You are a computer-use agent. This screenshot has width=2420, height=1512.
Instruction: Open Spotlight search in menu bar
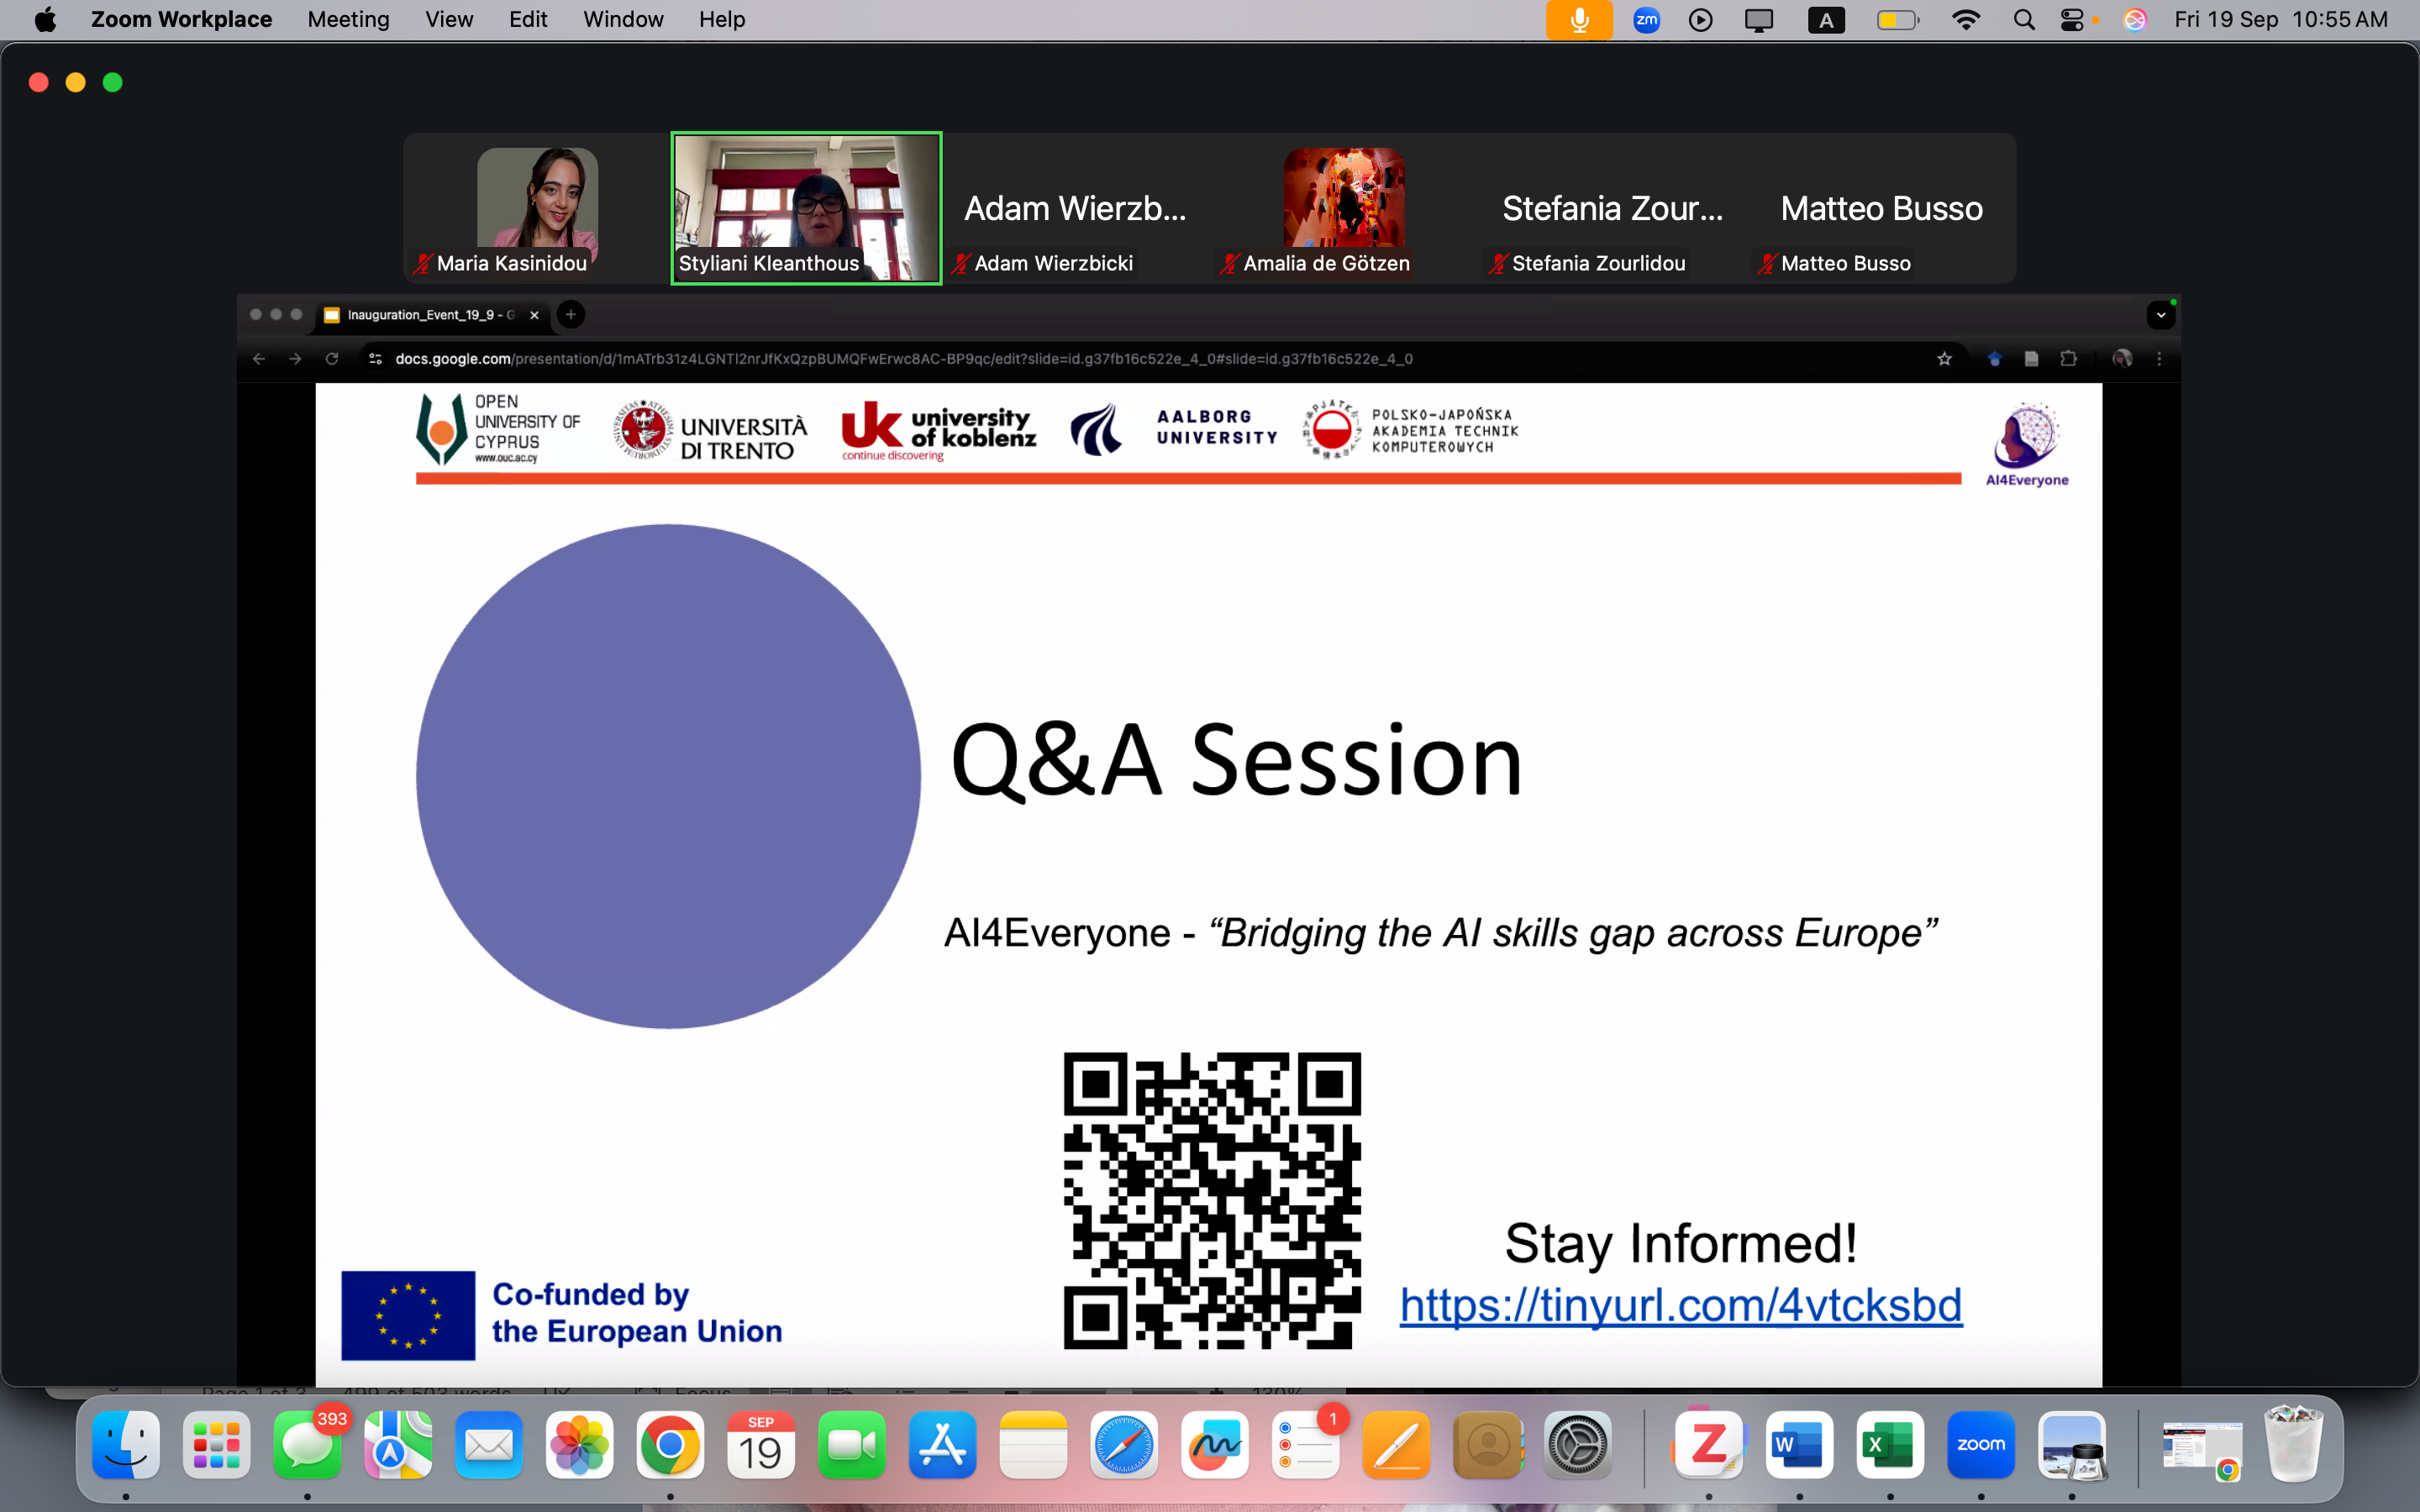click(2024, 20)
